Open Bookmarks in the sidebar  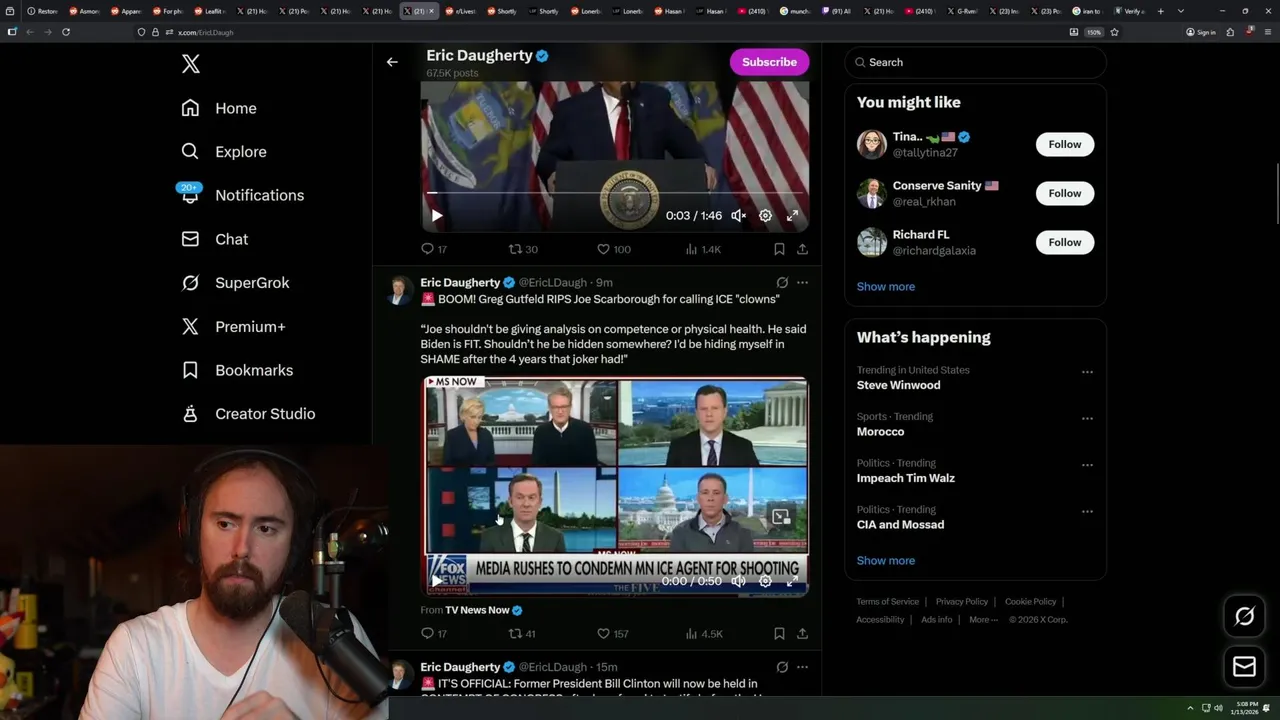237,370
